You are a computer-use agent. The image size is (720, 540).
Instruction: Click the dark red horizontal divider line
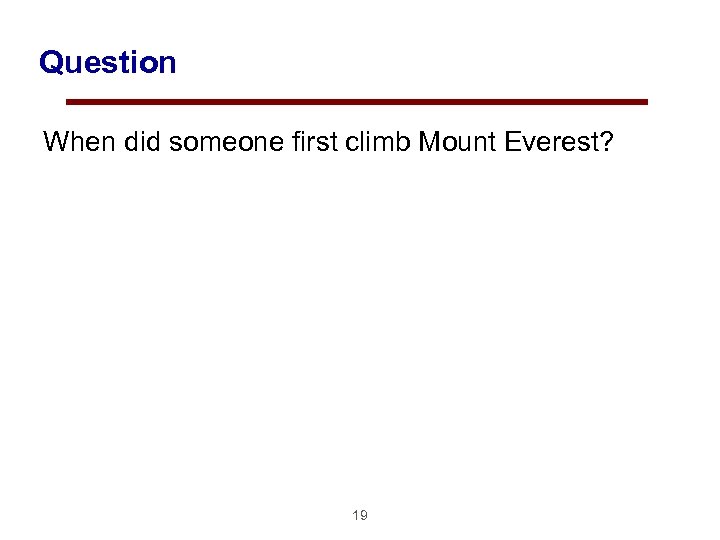pos(356,101)
